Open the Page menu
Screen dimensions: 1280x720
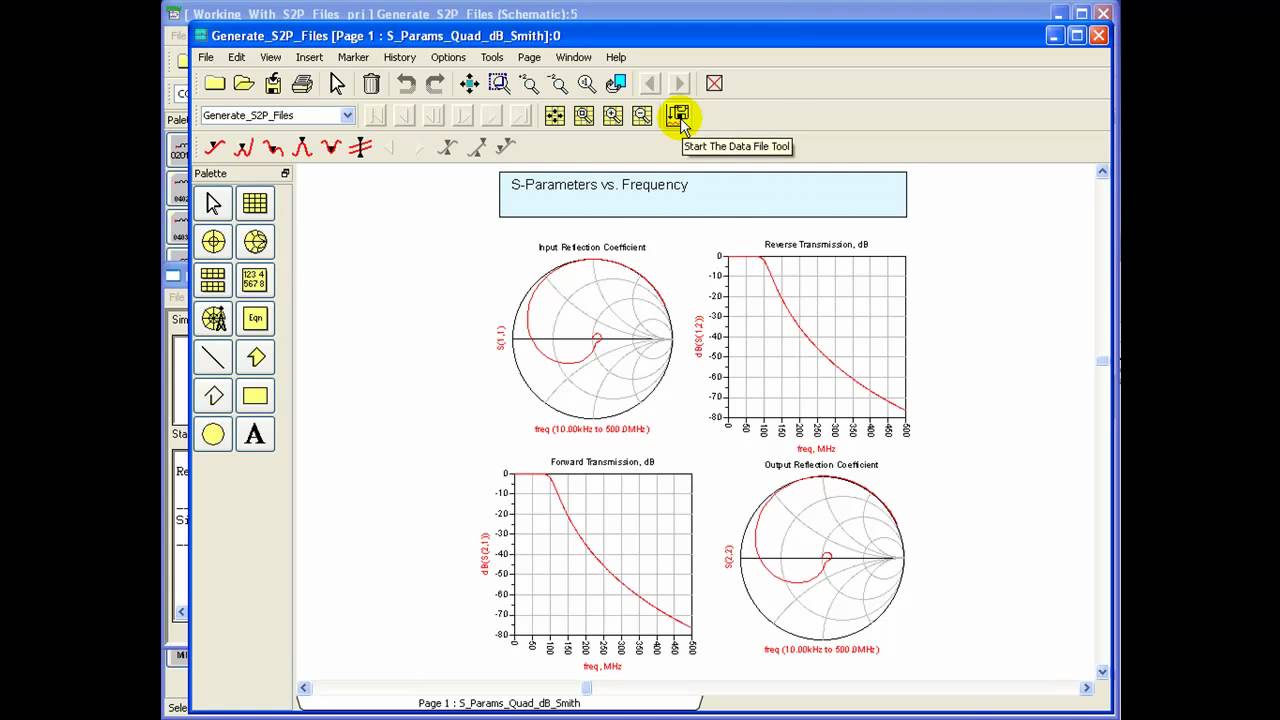(x=529, y=57)
